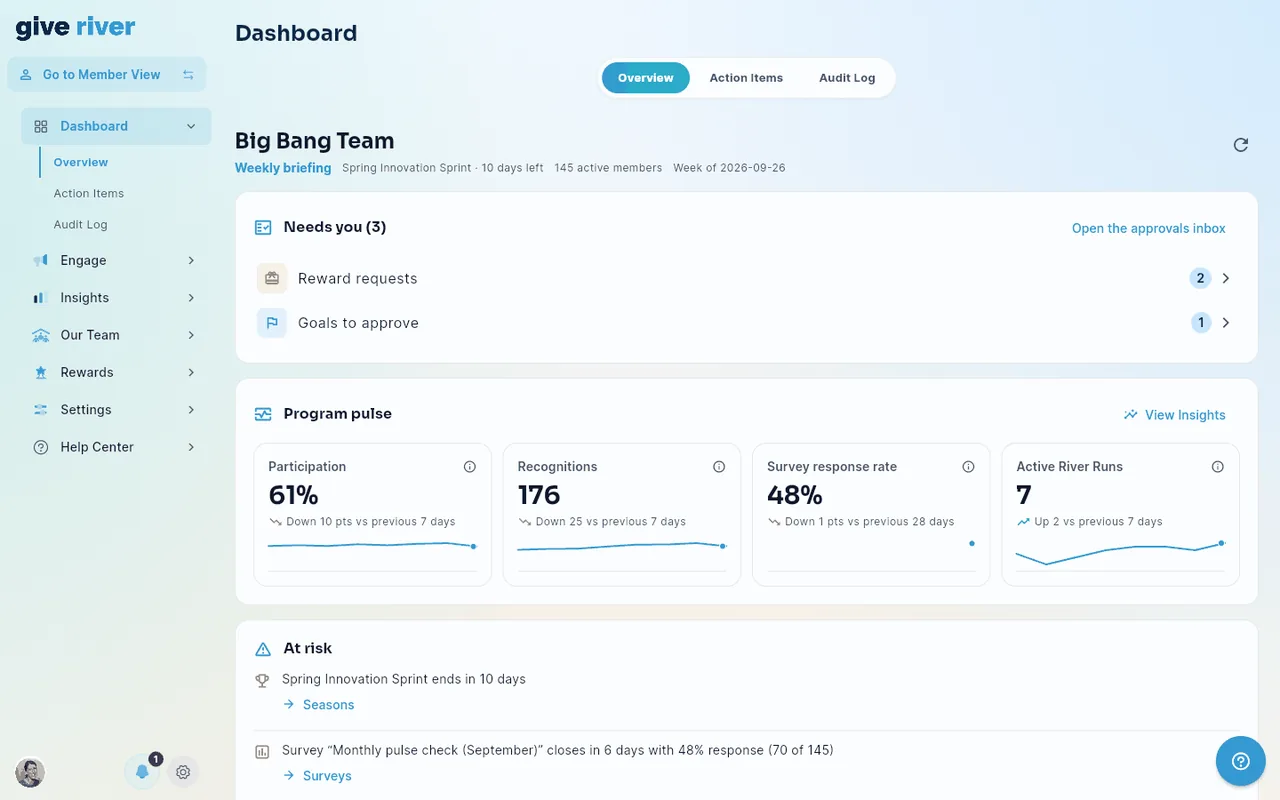Open Reward requests row arrow
The width and height of the screenshot is (1280, 800).
pos(1226,278)
